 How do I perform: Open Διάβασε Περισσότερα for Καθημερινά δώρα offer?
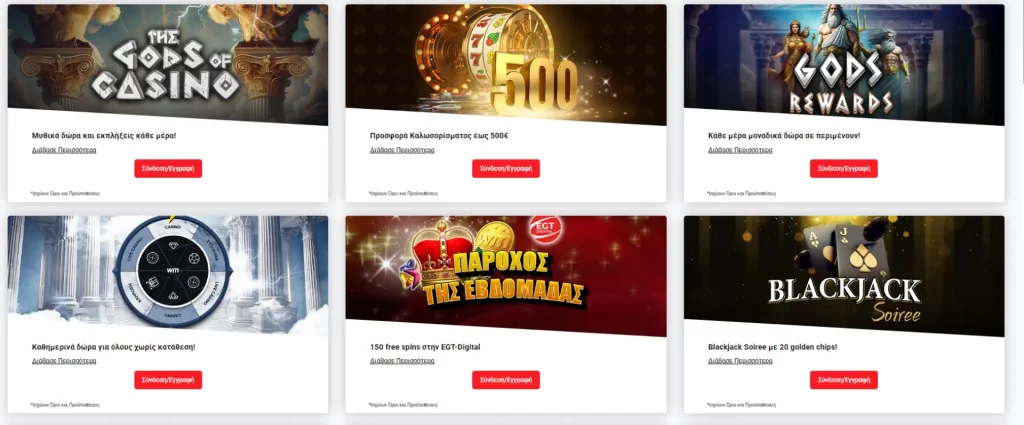(x=64, y=361)
